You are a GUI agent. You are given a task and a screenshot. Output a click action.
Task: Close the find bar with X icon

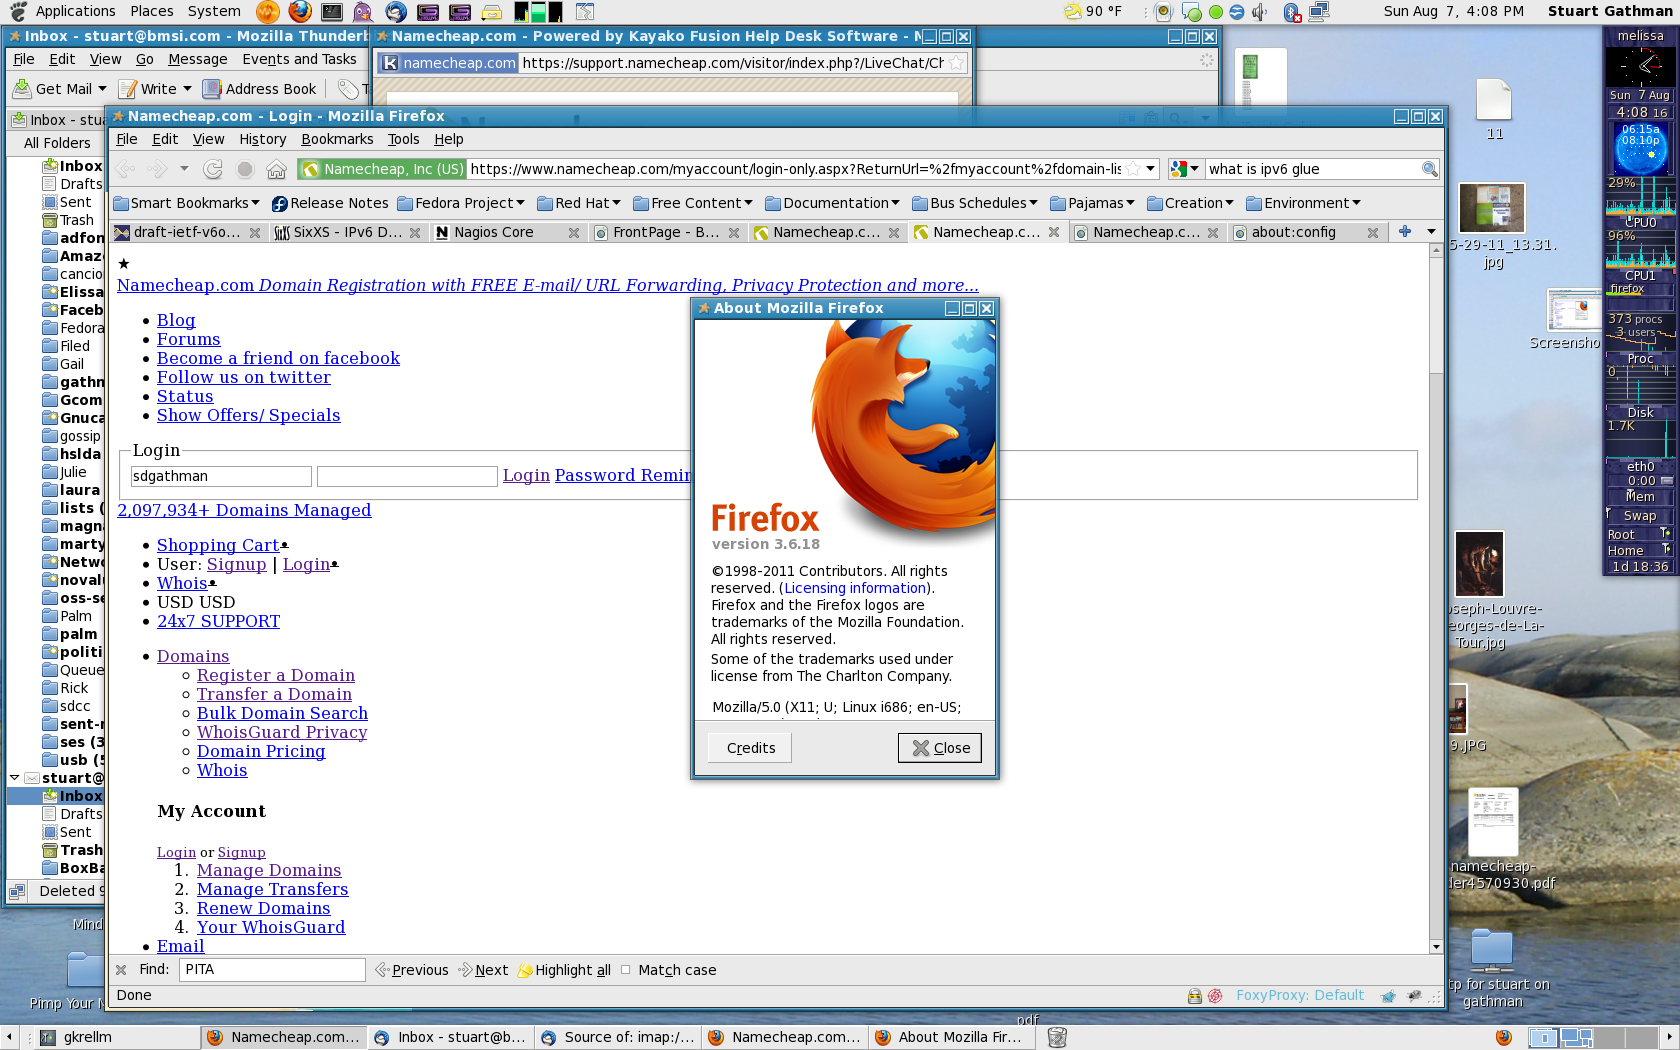tap(121, 970)
